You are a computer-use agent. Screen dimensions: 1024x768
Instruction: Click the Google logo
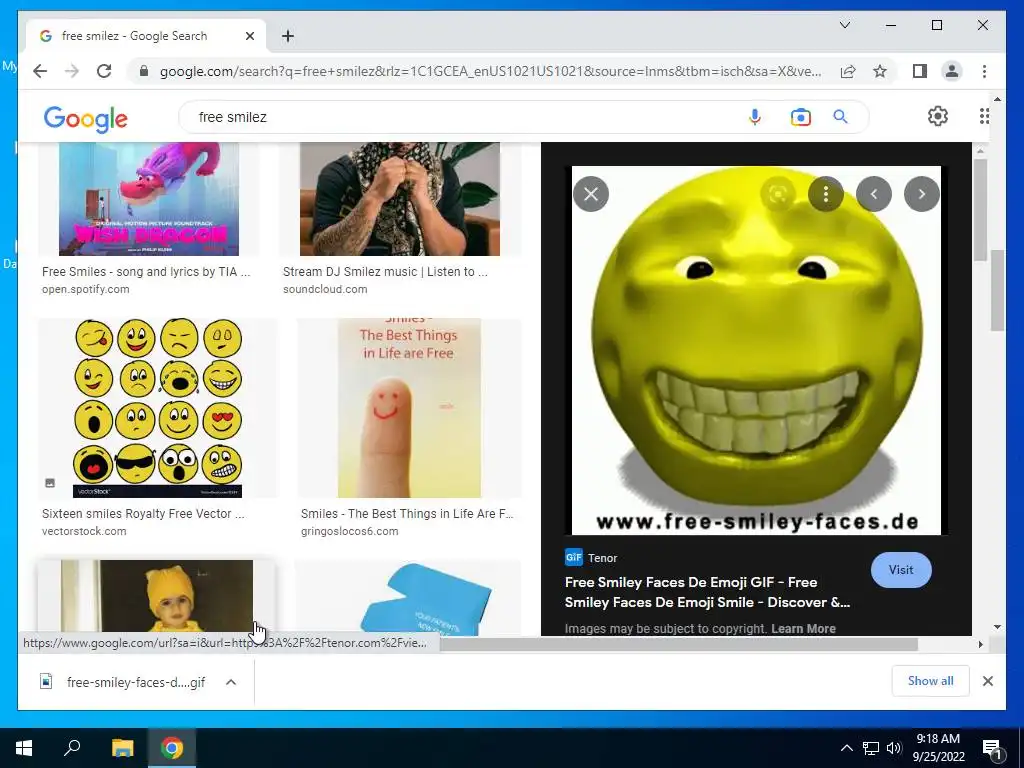tap(86, 118)
